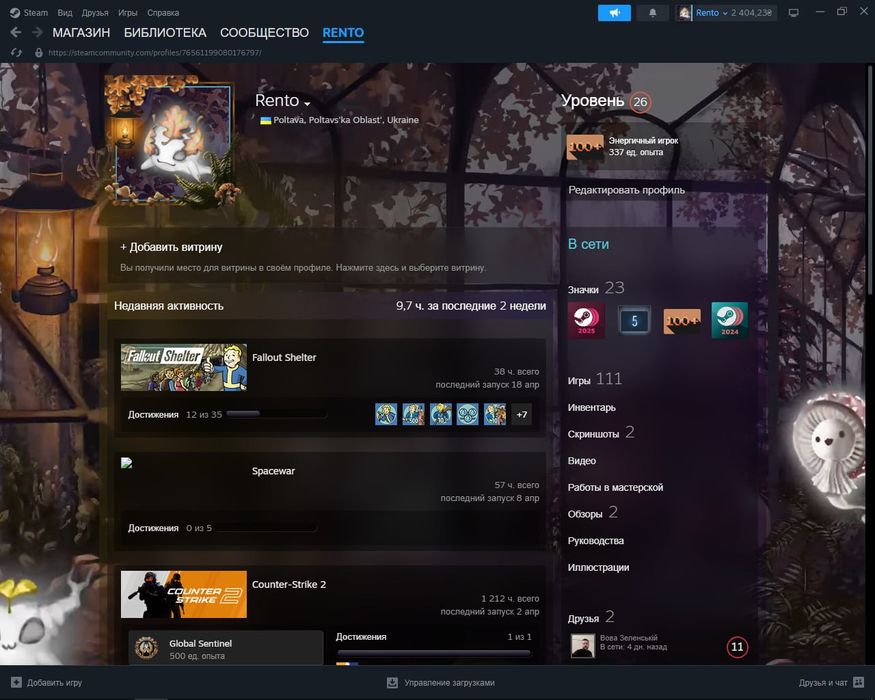Open the Steam 2024 badge
Viewport: 875px width, 700px height.
click(729, 320)
